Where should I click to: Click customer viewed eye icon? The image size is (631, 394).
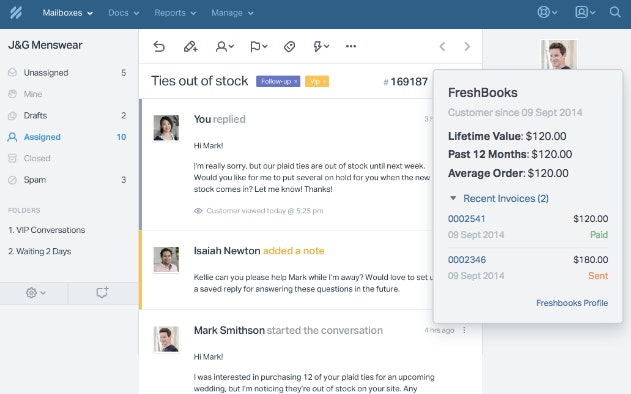[198, 211]
